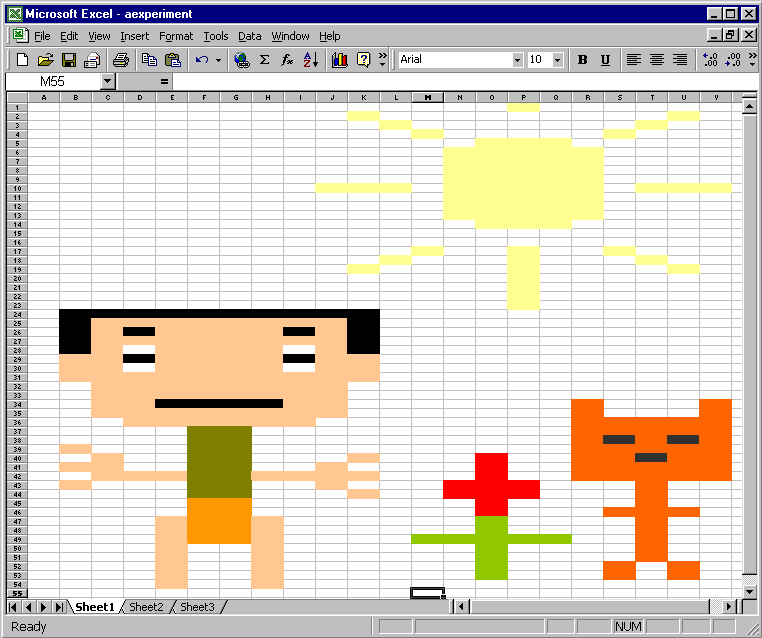The height and width of the screenshot is (638, 762).
Task: Click the New workbook icon
Action: (x=22, y=60)
